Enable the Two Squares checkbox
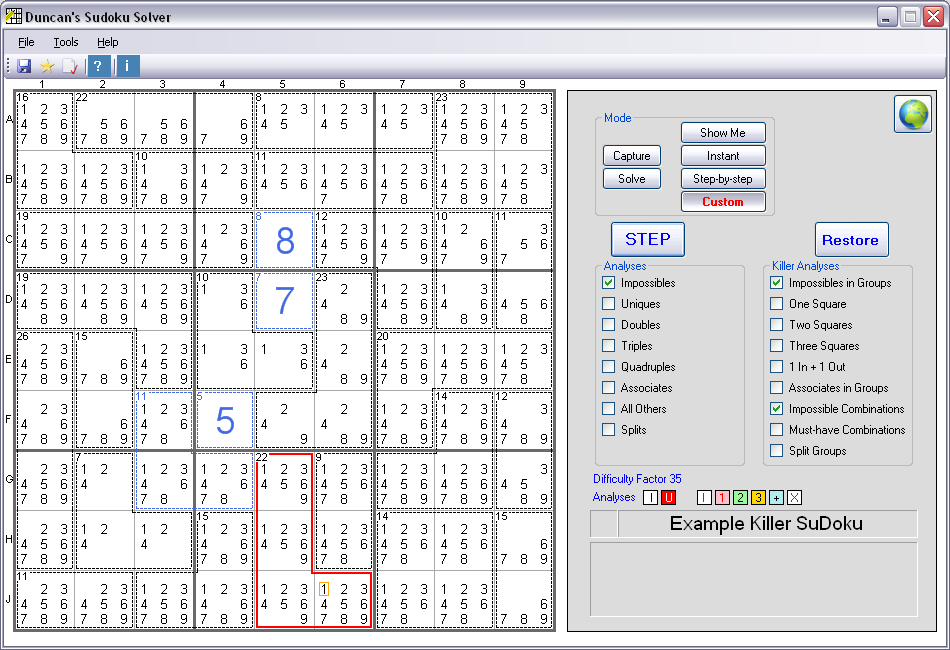This screenshot has width=950, height=650. [x=776, y=325]
